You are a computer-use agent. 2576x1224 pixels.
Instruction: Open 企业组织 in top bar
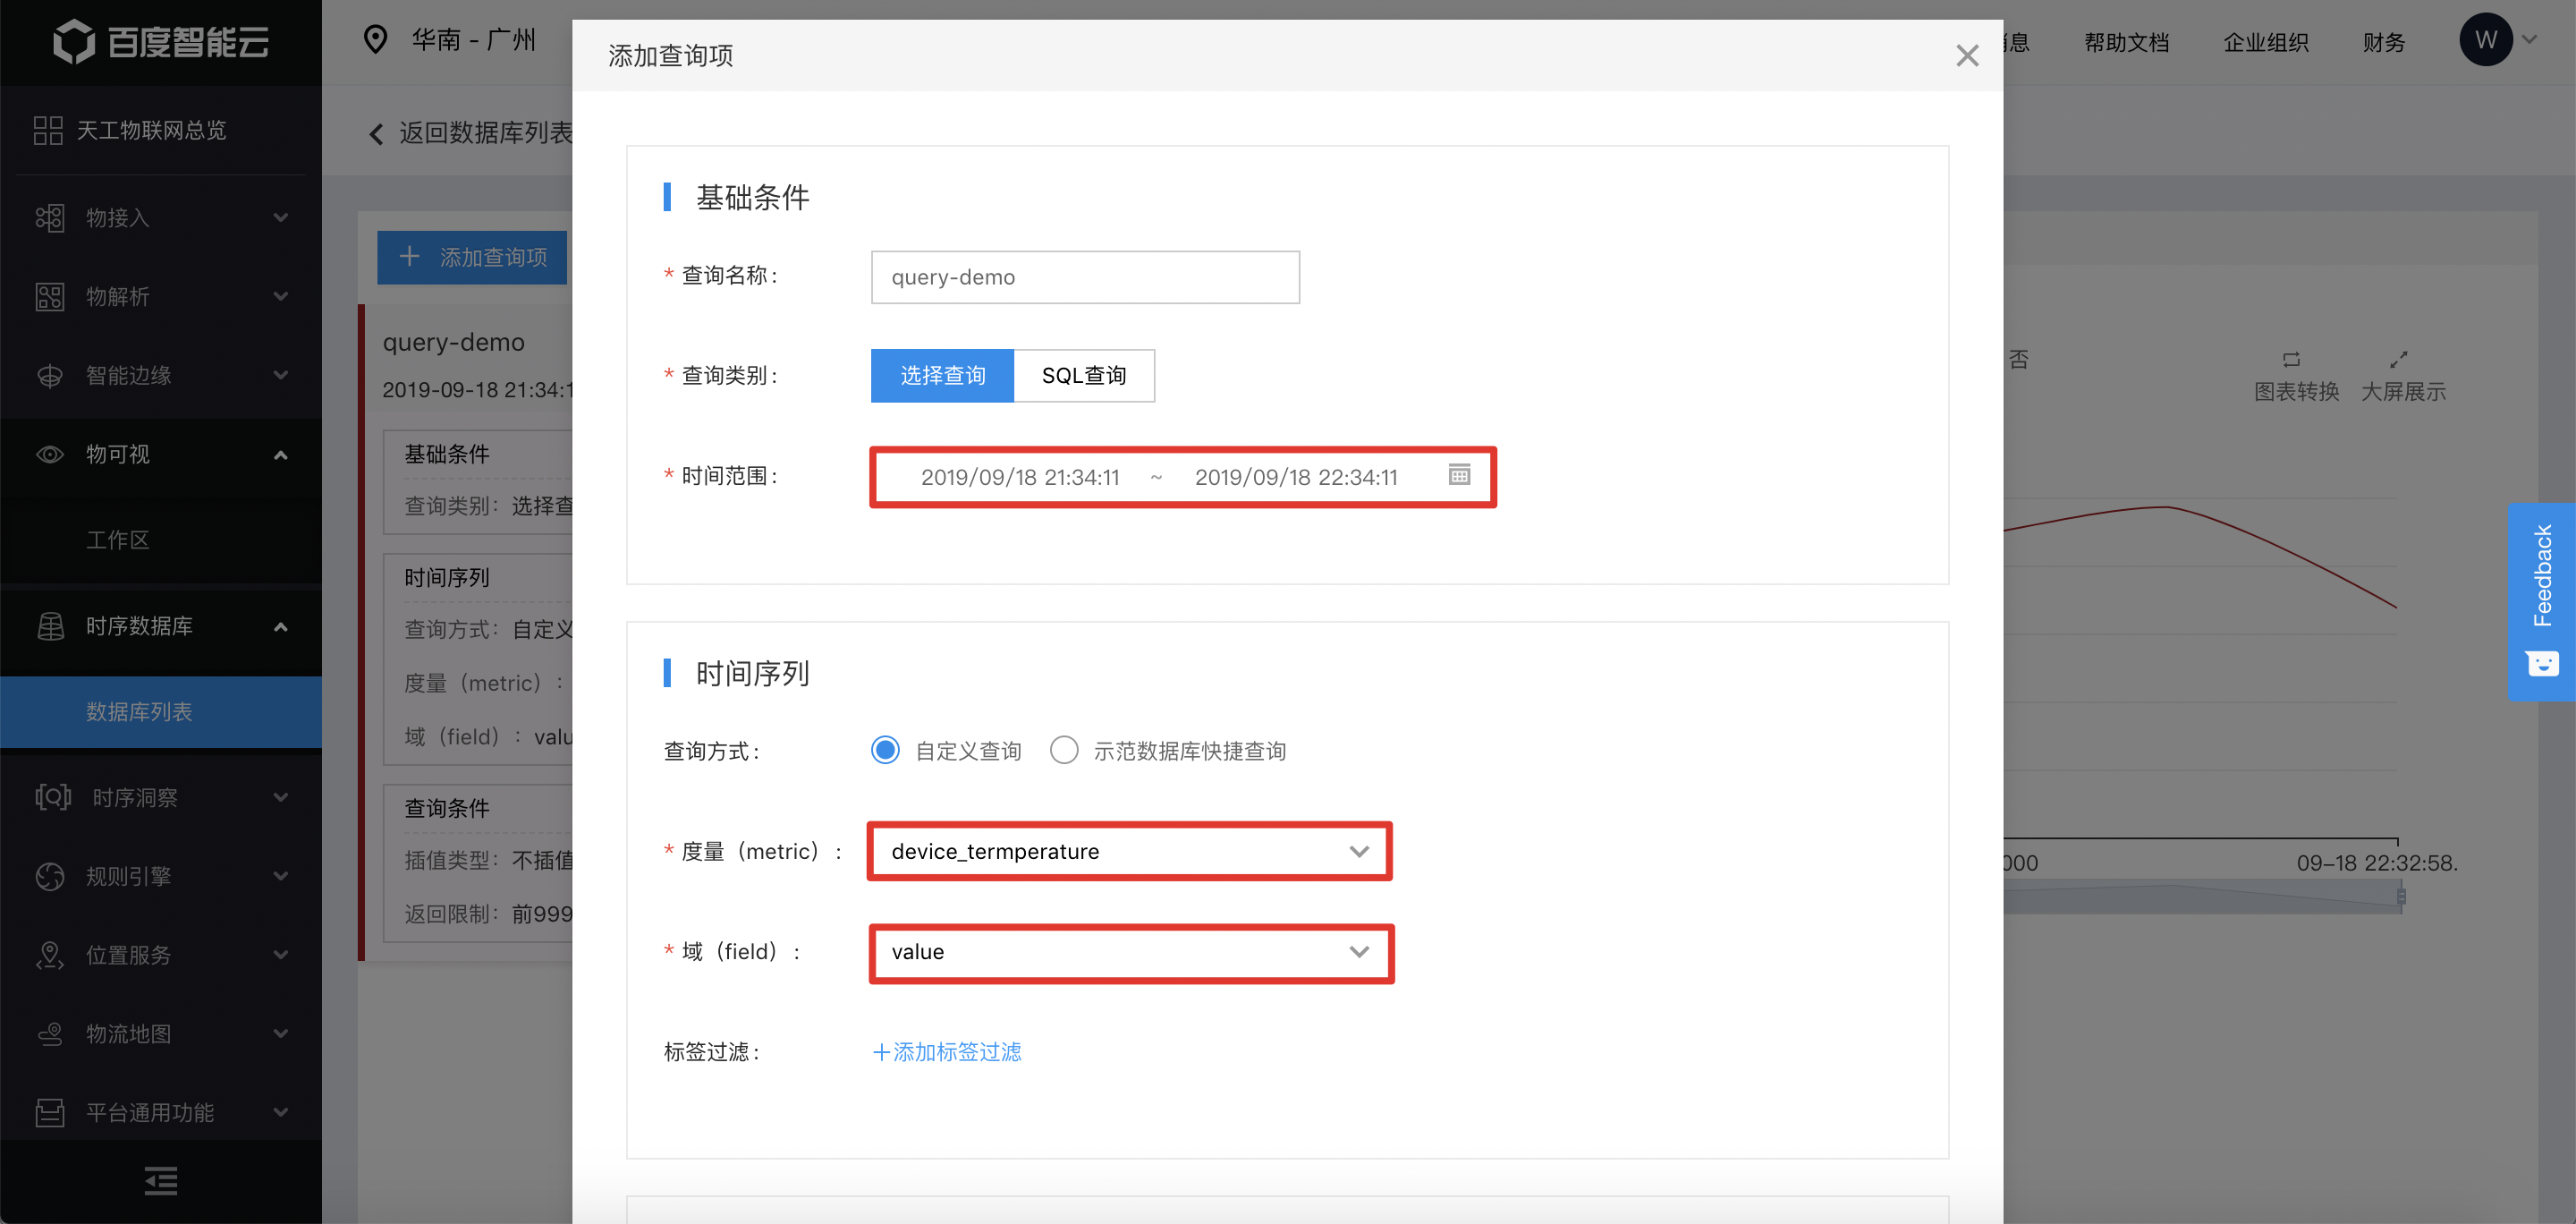[2265, 42]
